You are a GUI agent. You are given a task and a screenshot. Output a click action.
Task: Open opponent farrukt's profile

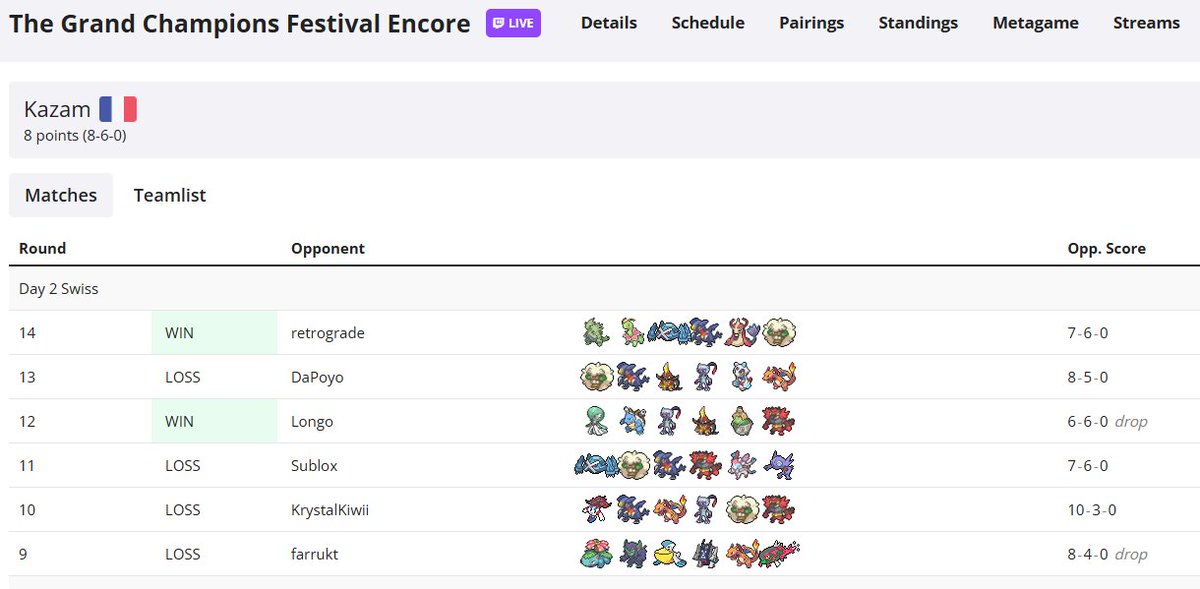(x=315, y=553)
